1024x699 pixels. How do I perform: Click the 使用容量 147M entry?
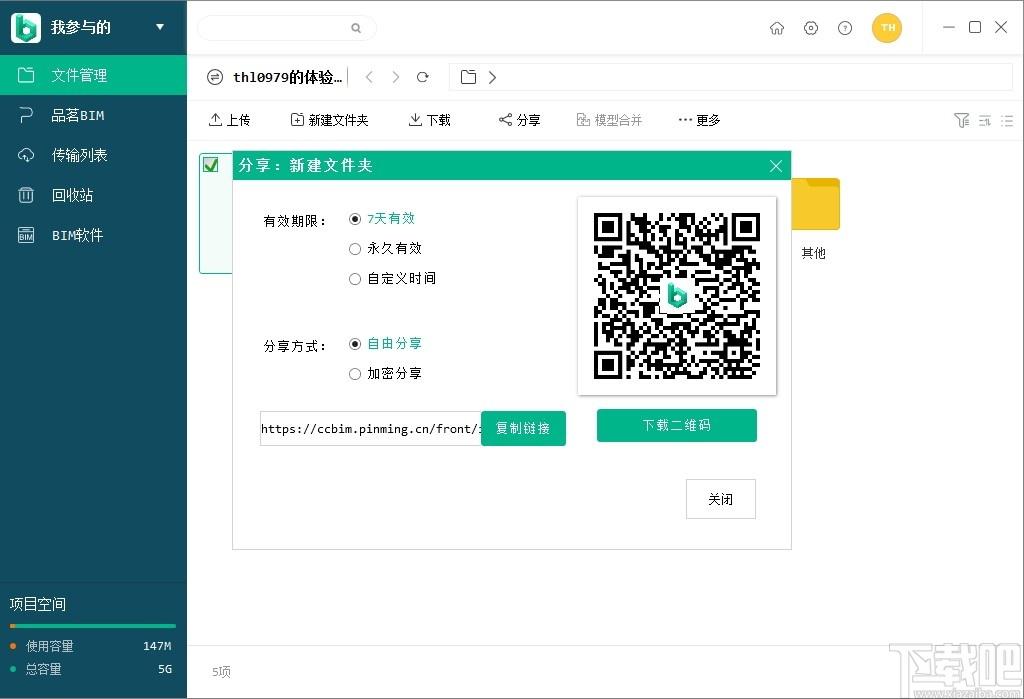pyautogui.click(x=91, y=646)
